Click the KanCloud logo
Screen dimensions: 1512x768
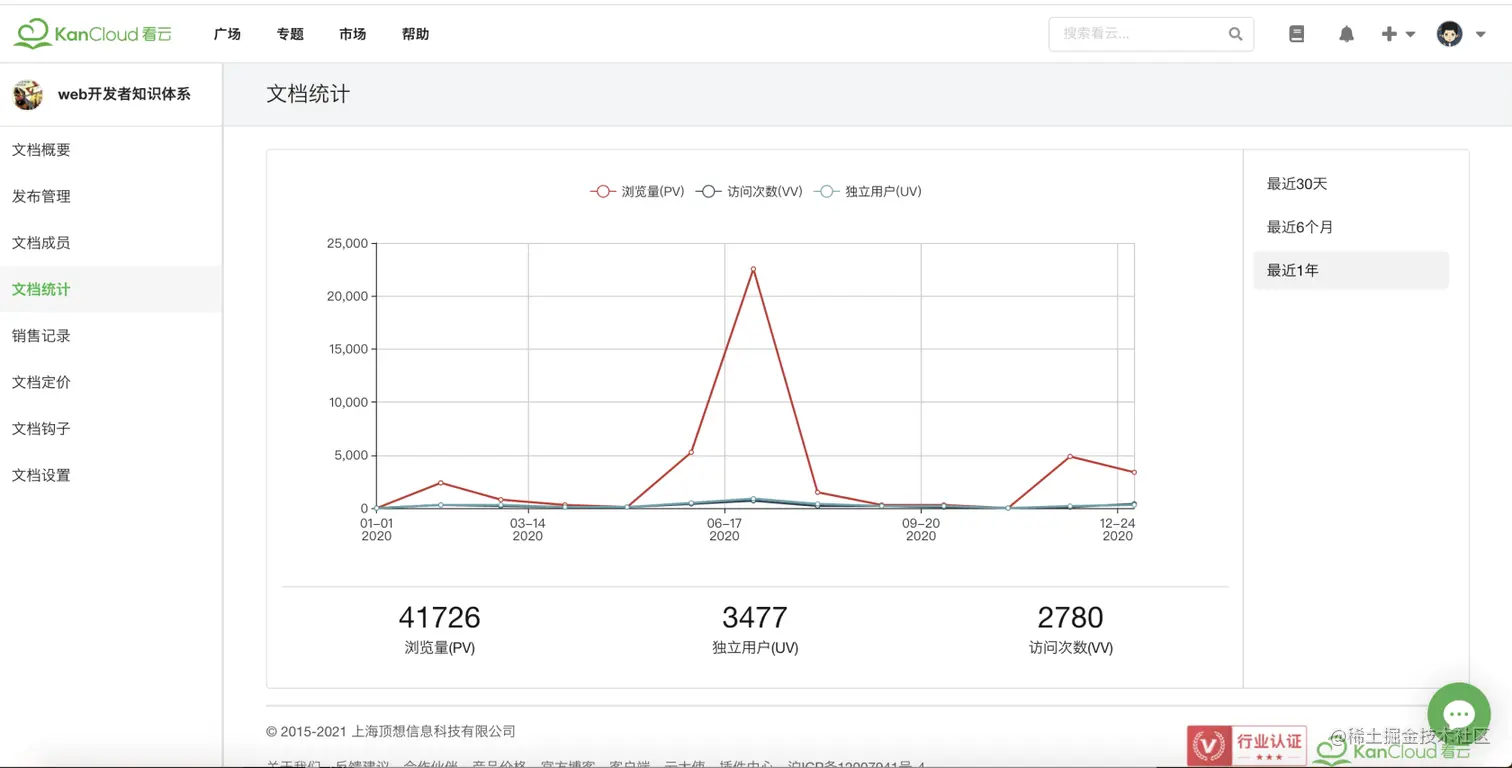click(92, 34)
